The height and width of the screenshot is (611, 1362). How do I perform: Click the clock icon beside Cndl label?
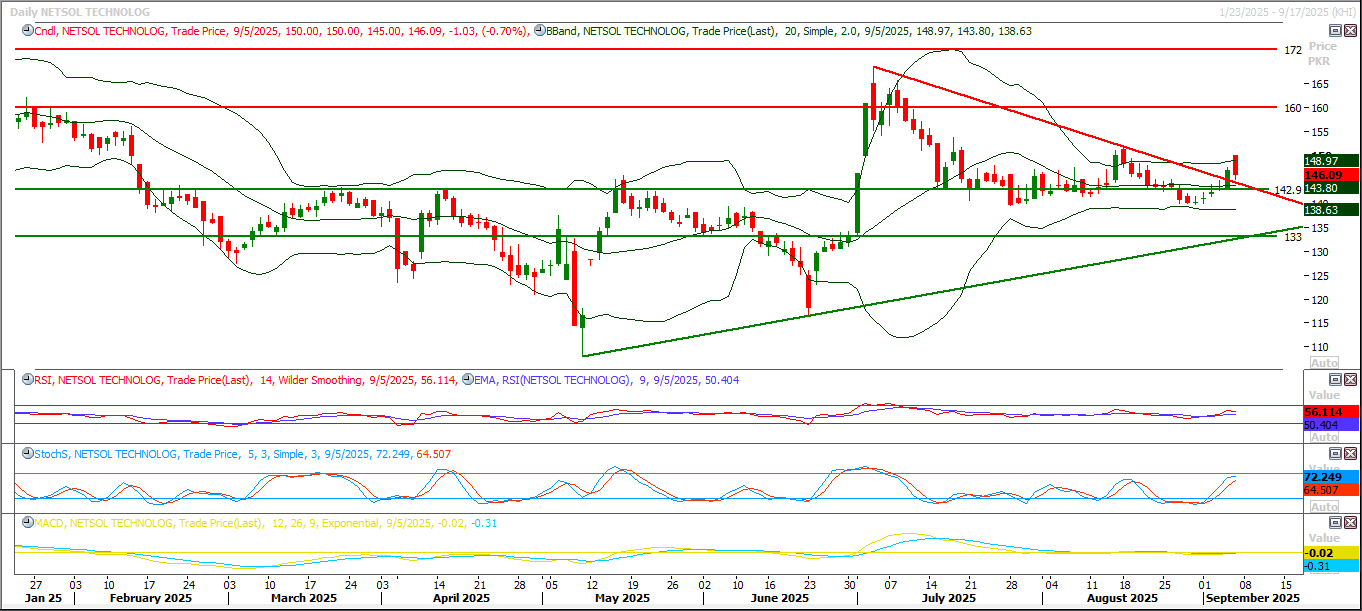pos(27,32)
